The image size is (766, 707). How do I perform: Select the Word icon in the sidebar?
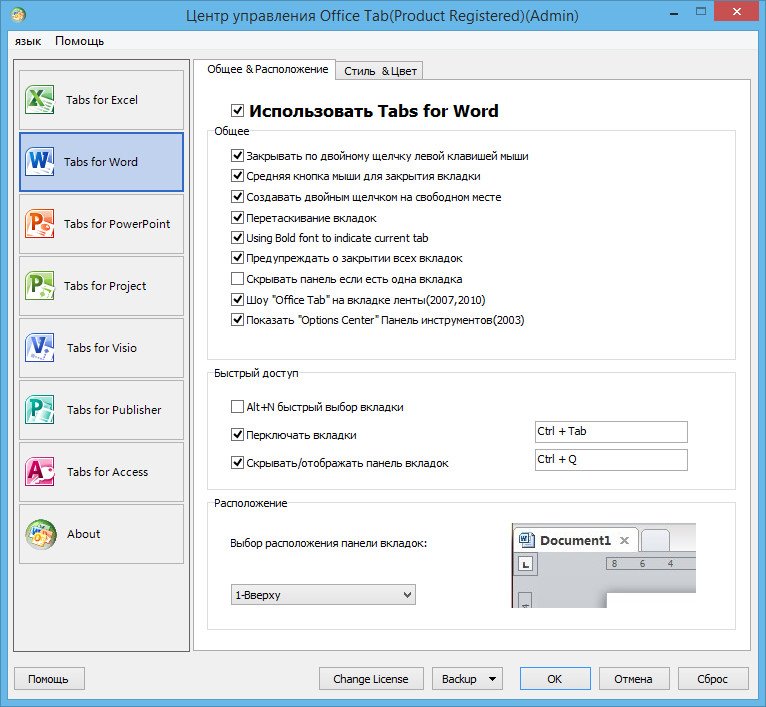39,161
